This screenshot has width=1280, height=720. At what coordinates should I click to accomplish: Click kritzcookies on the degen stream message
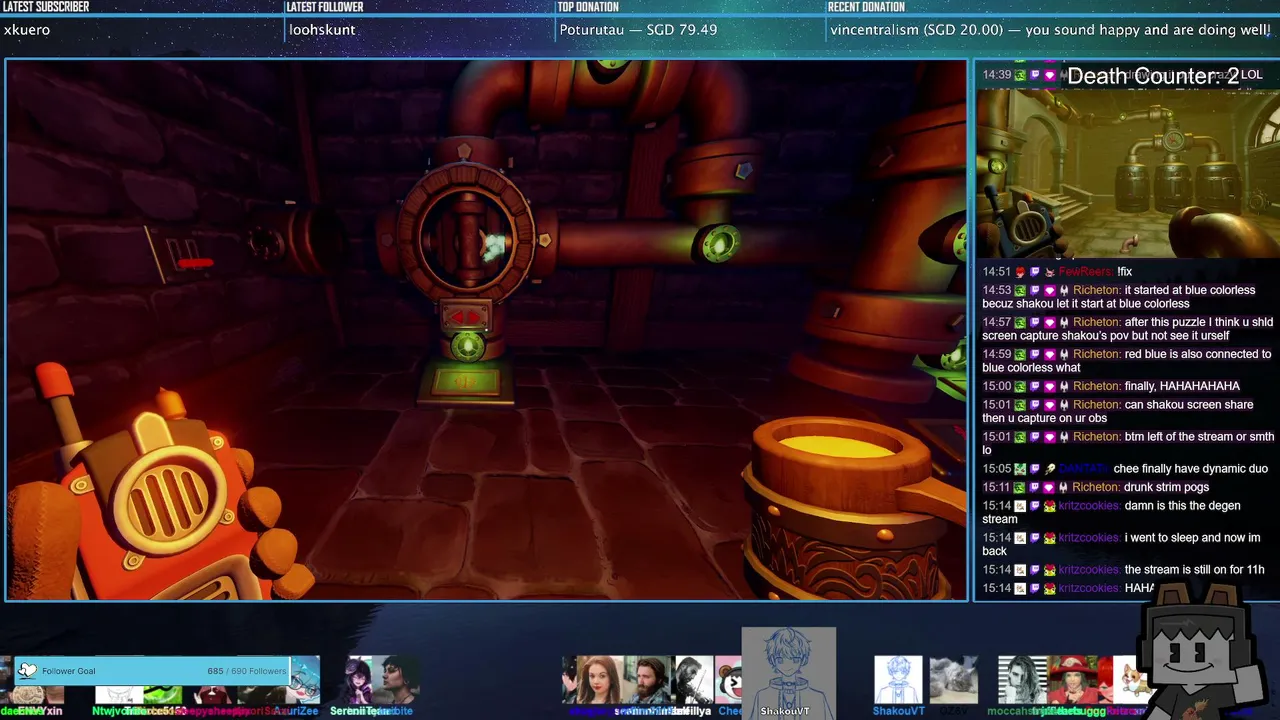pyautogui.click(x=1088, y=506)
